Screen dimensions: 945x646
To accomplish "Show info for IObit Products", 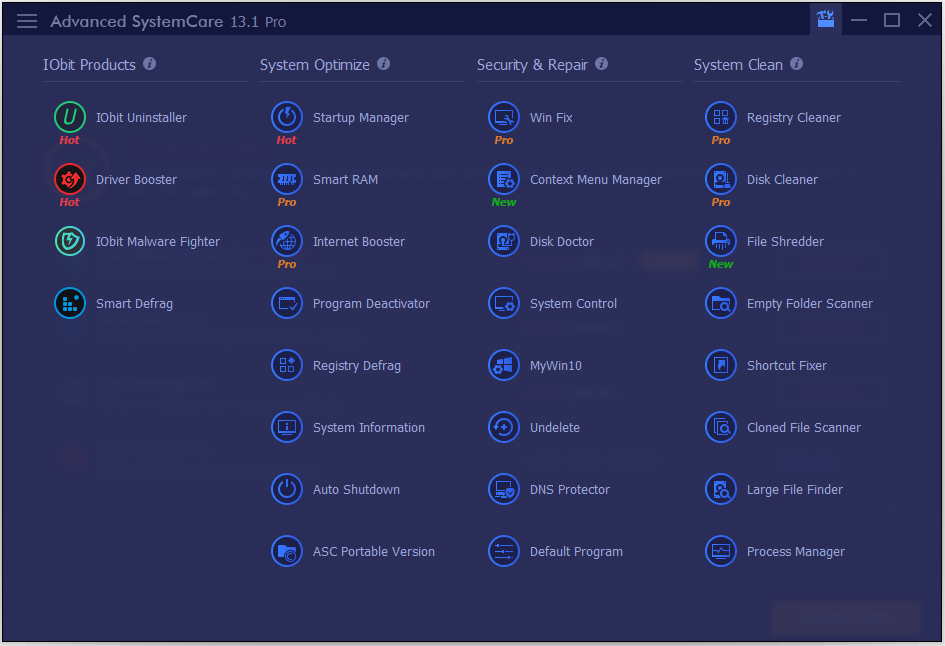I will tap(149, 64).
